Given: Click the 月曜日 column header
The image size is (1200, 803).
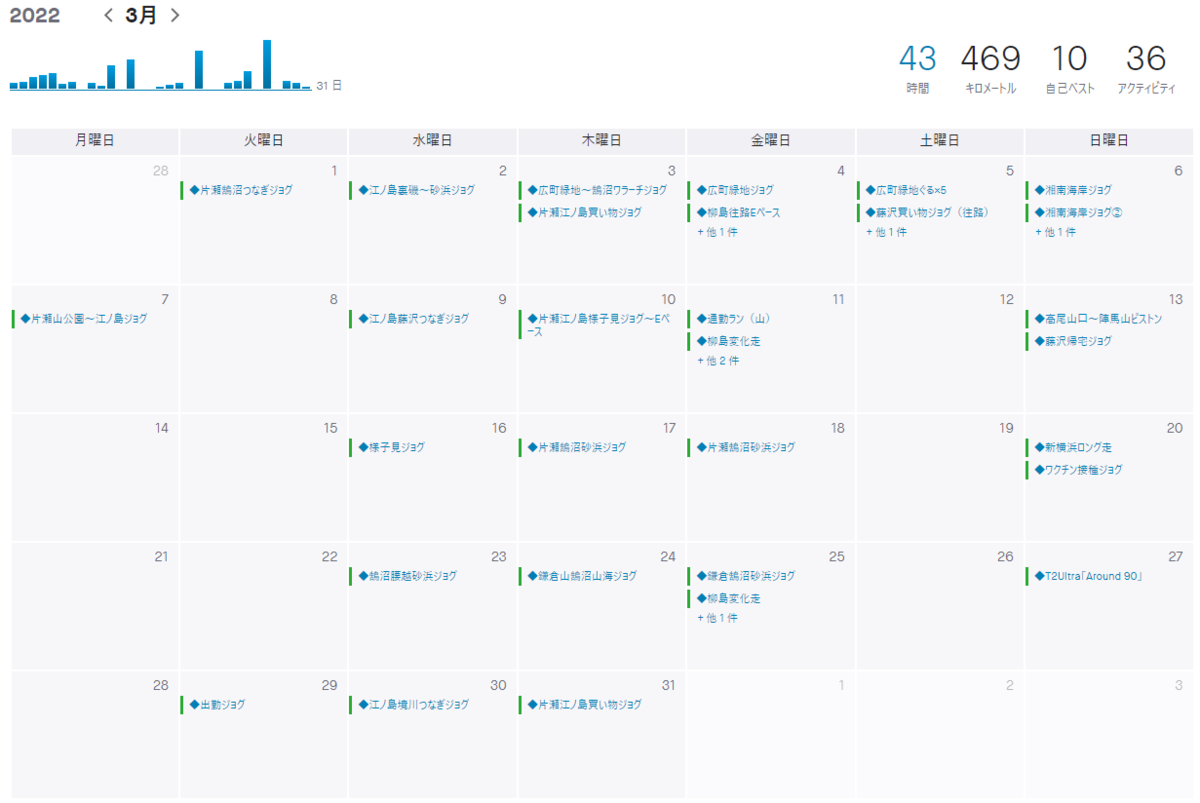Looking at the screenshot, I should pyautogui.click(x=95, y=141).
